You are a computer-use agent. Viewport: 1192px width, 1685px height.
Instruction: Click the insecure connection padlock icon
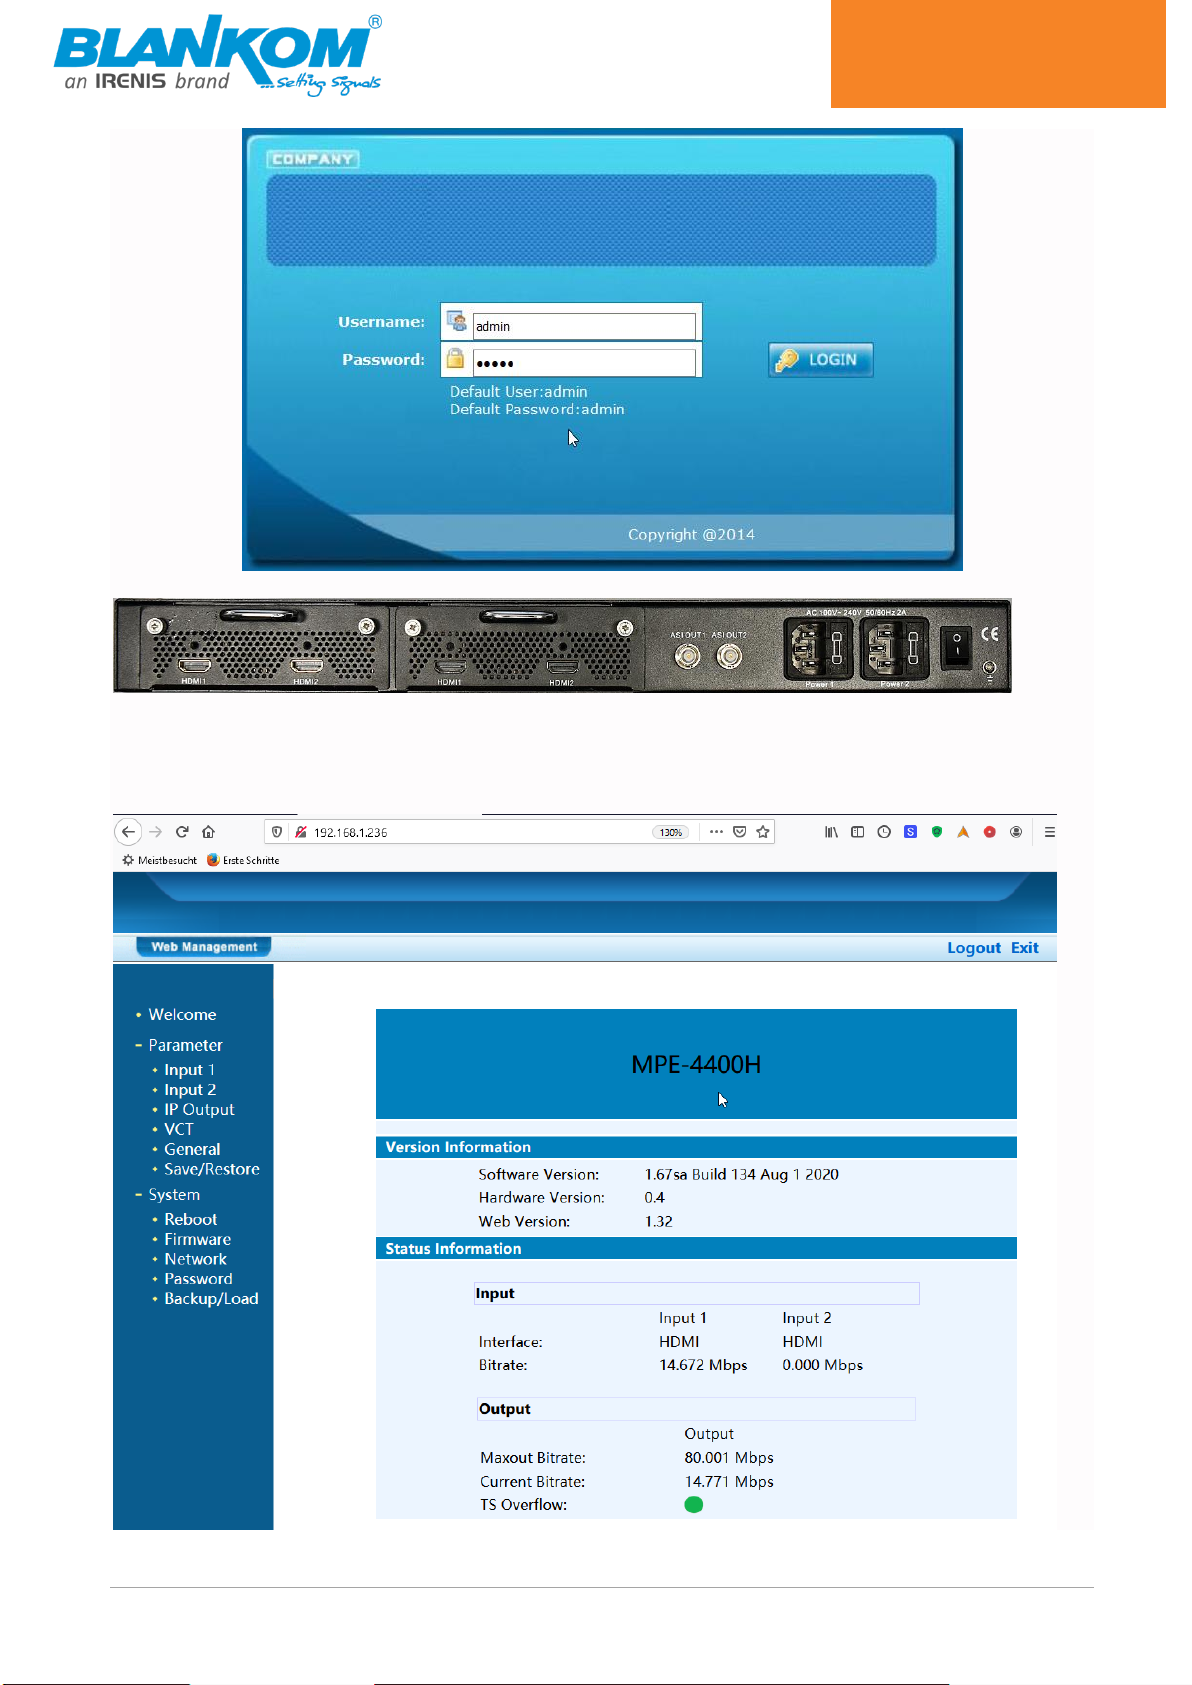[300, 832]
